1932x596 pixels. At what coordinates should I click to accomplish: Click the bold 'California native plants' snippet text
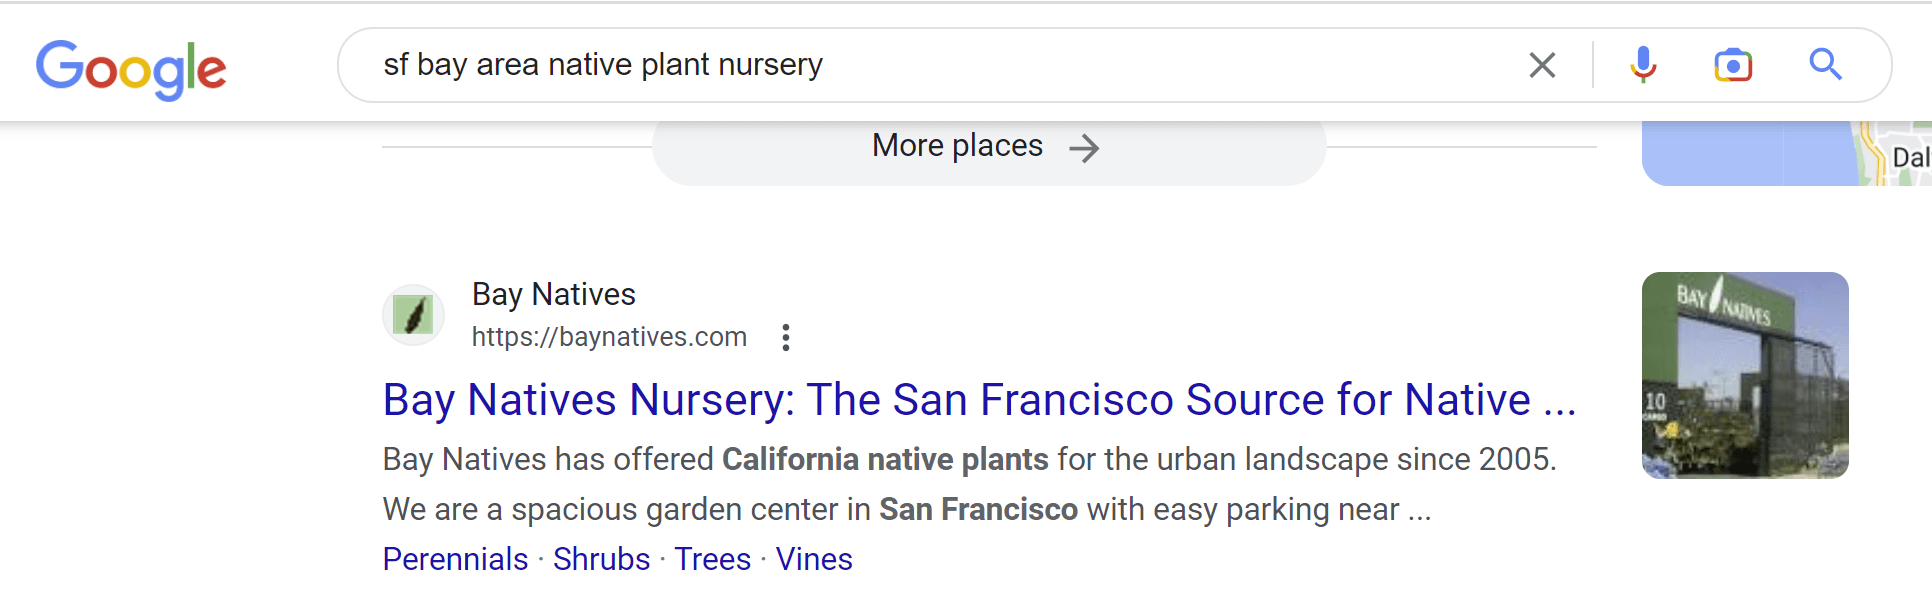885,459
